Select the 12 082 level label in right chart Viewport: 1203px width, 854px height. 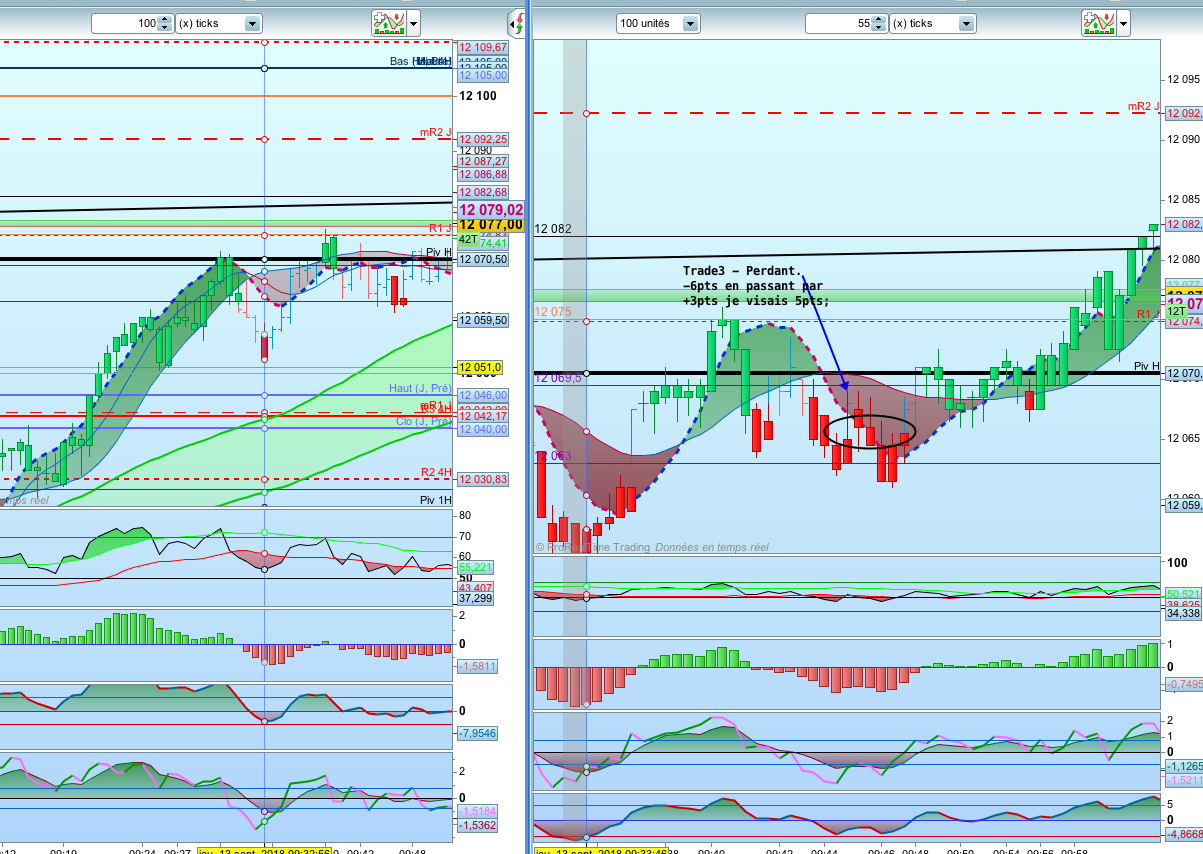click(553, 229)
